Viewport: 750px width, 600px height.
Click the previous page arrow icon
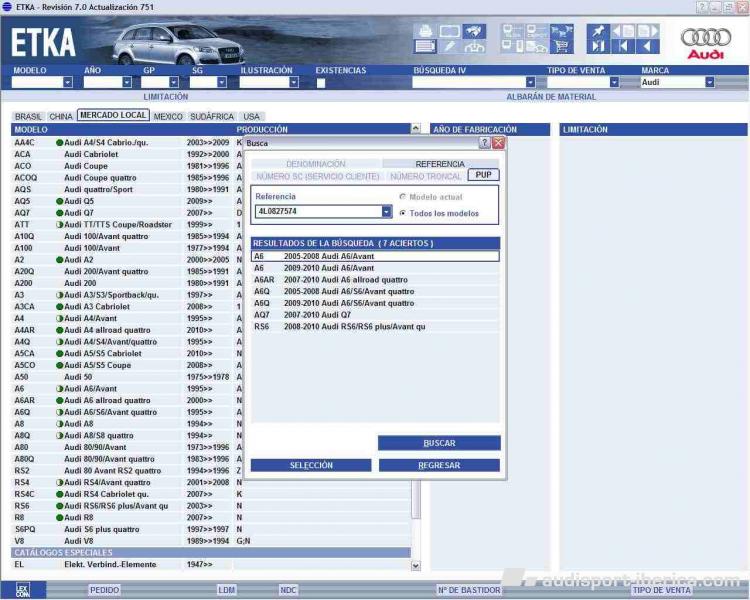coord(623,31)
